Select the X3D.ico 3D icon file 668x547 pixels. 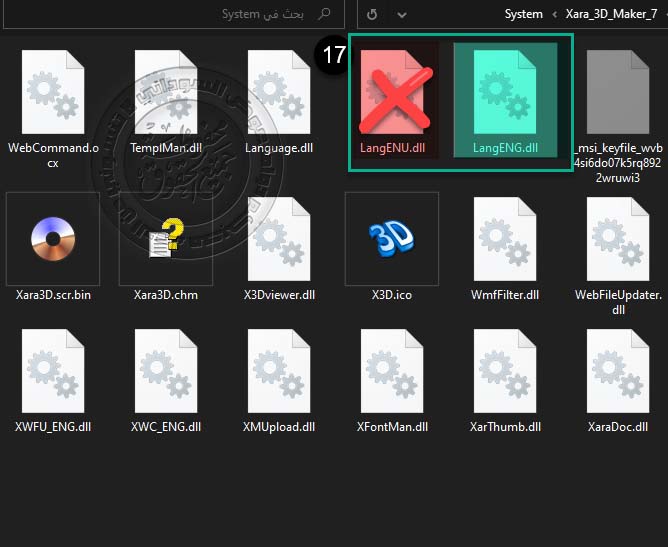[x=392, y=240]
